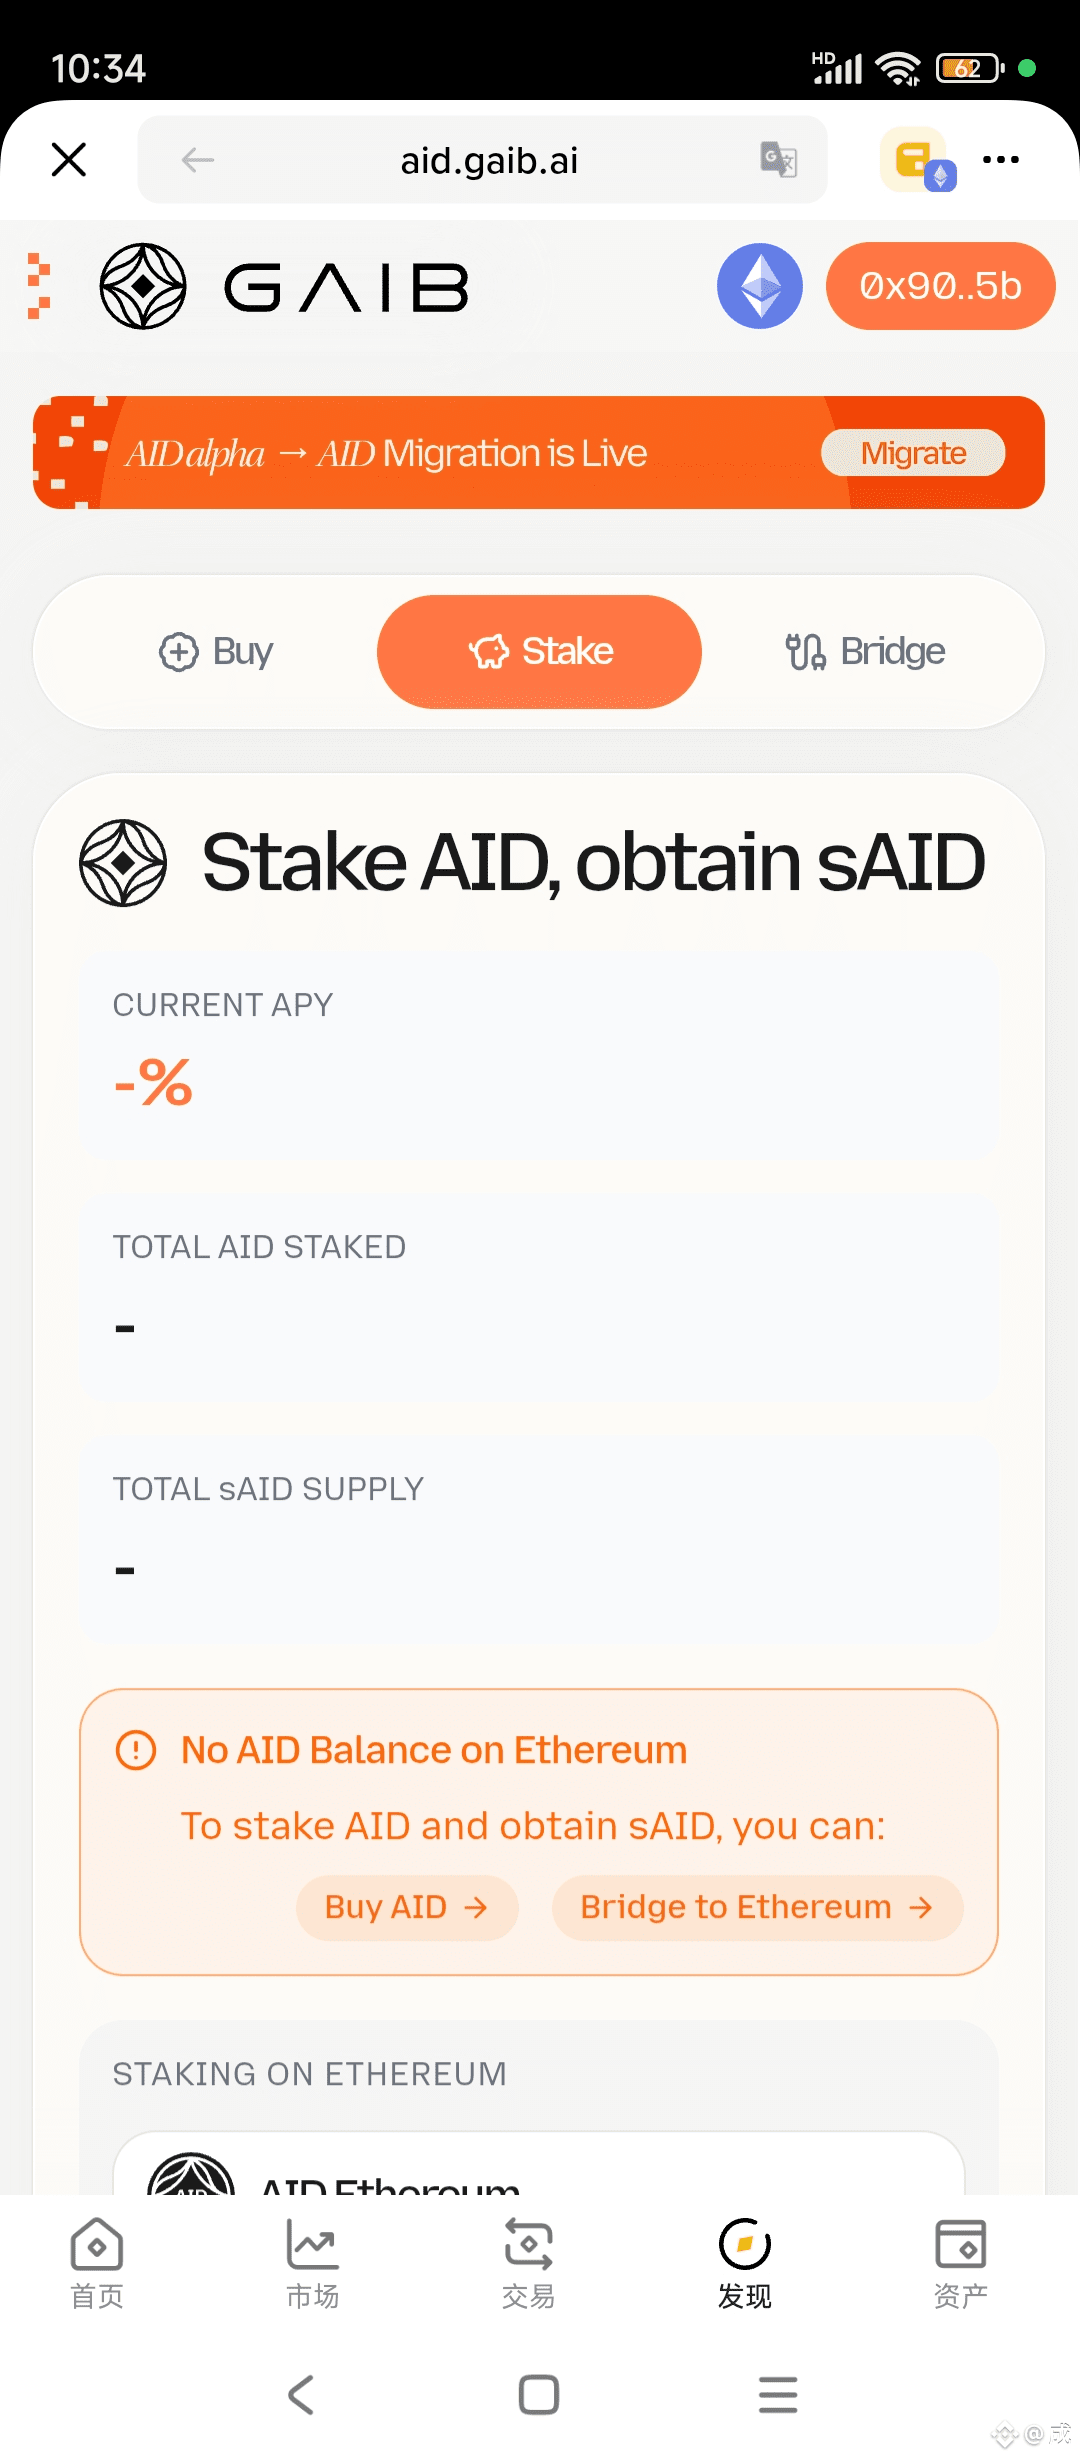The image size is (1080, 2460).
Task: Open the wallet switcher icon
Action: coord(916,159)
